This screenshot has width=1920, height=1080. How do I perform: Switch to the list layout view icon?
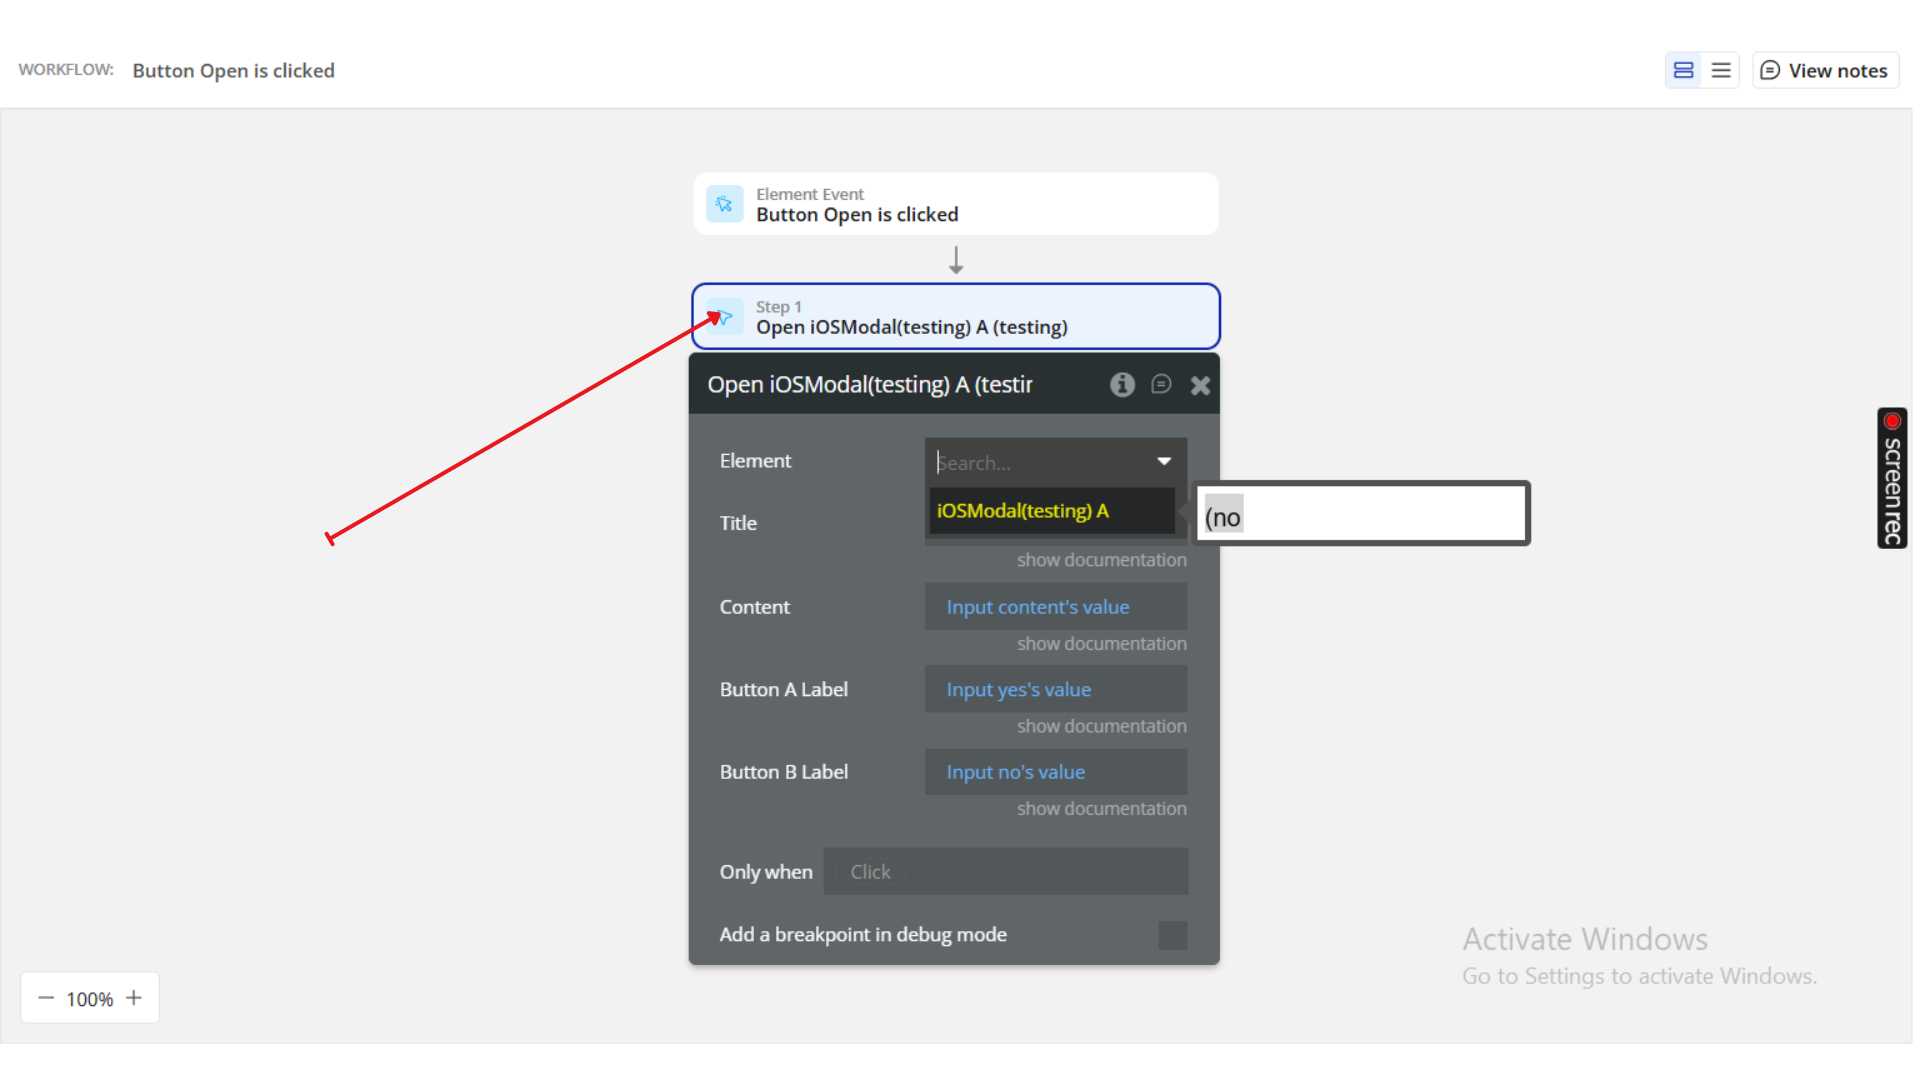(1721, 70)
